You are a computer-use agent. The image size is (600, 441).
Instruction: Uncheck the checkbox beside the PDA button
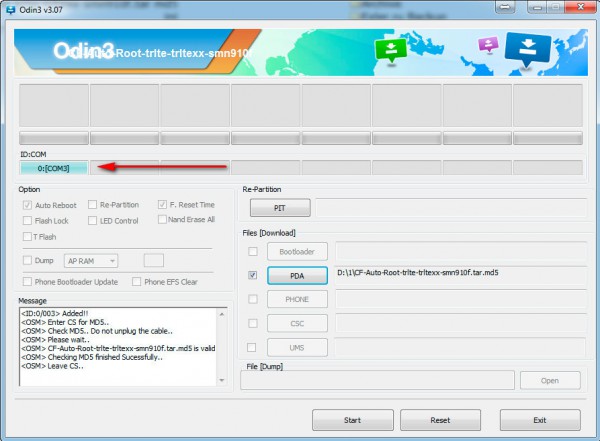coord(253,275)
